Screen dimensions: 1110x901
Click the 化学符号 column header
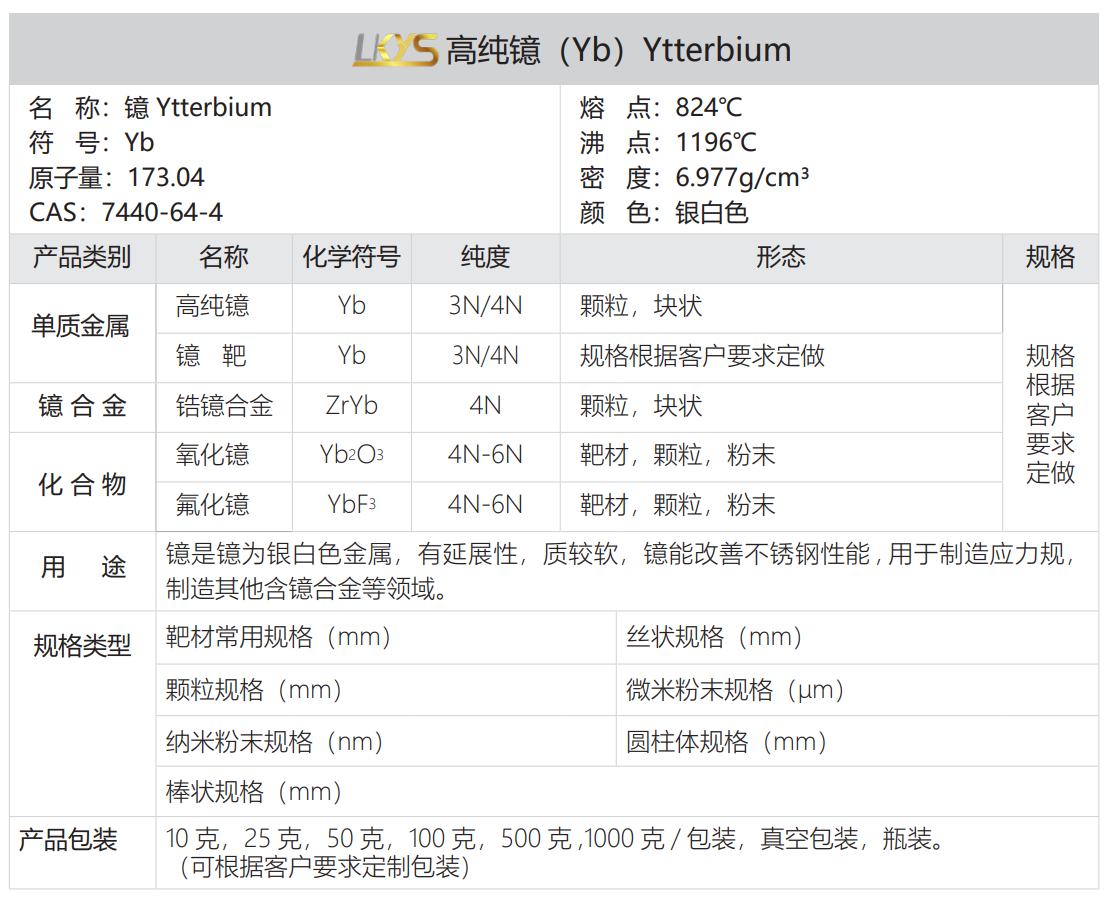coord(351,258)
